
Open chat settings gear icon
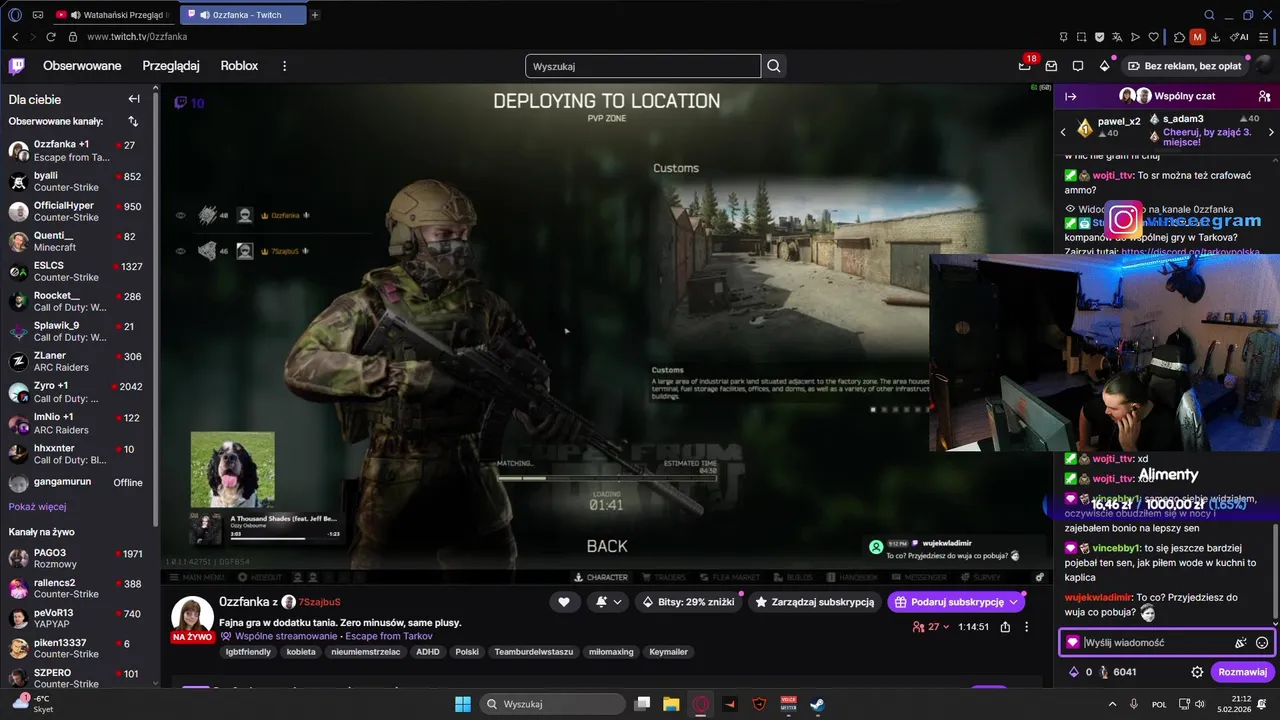(1197, 672)
